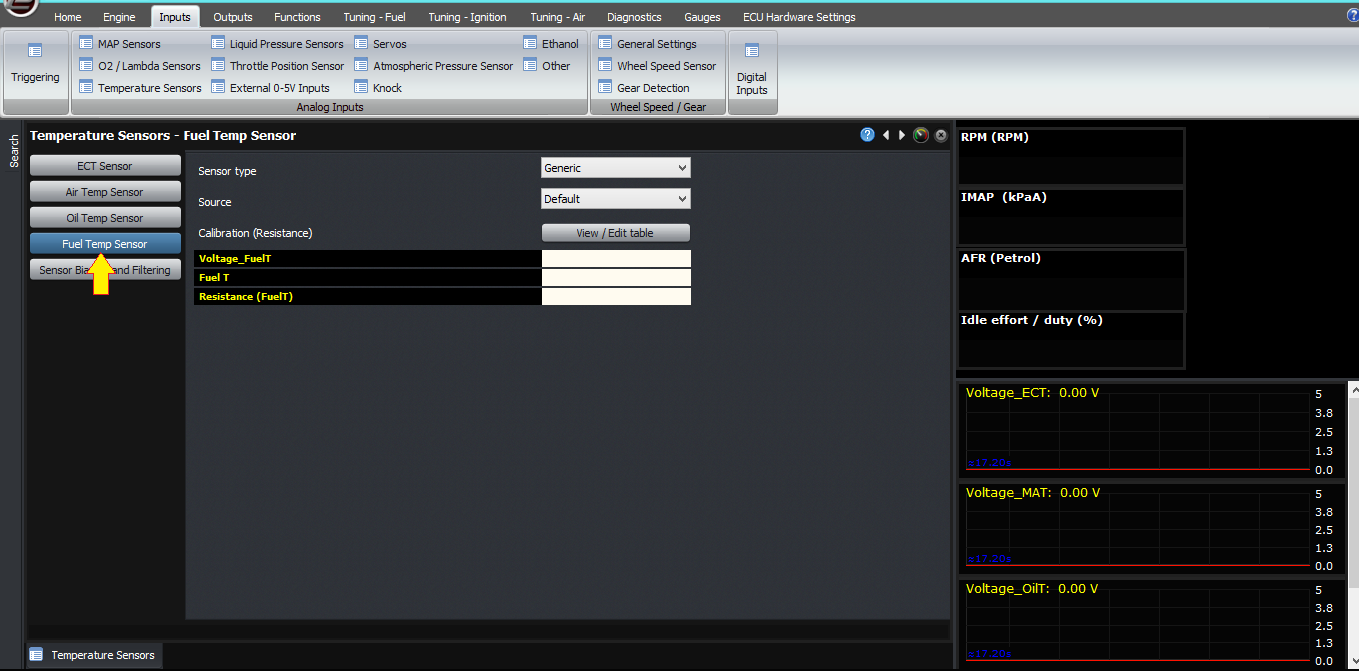Select Temperature Sensors bottom tab
The image size is (1359, 671).
(93, 655)
